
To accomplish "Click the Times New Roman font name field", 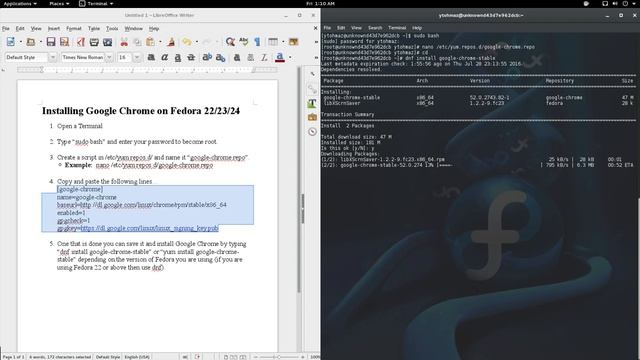I will click(x=83, y=57).
